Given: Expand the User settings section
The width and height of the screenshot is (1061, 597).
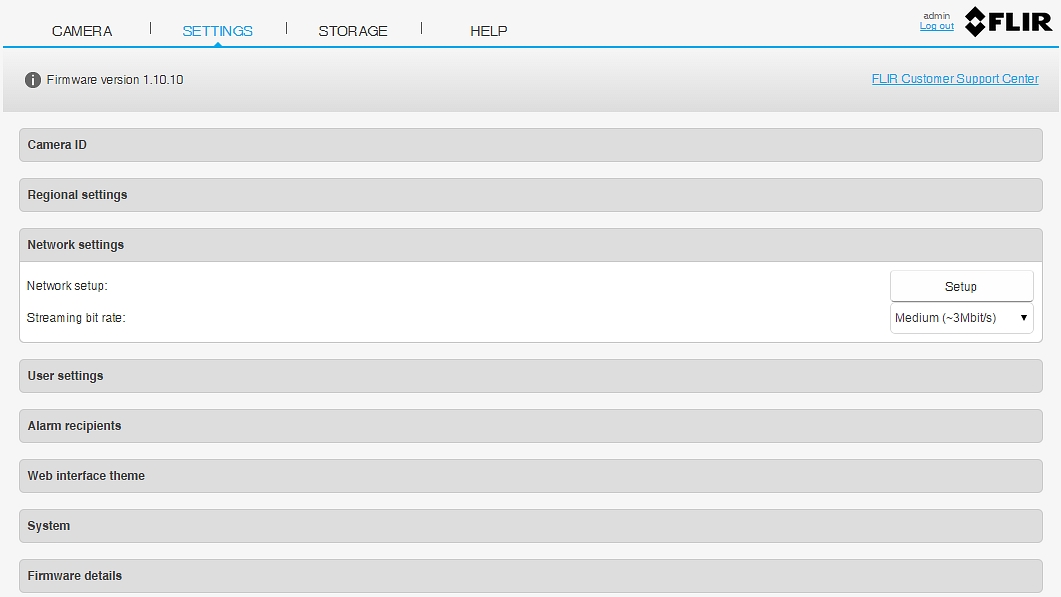Looking at the screenshot, I should point(530,376).
